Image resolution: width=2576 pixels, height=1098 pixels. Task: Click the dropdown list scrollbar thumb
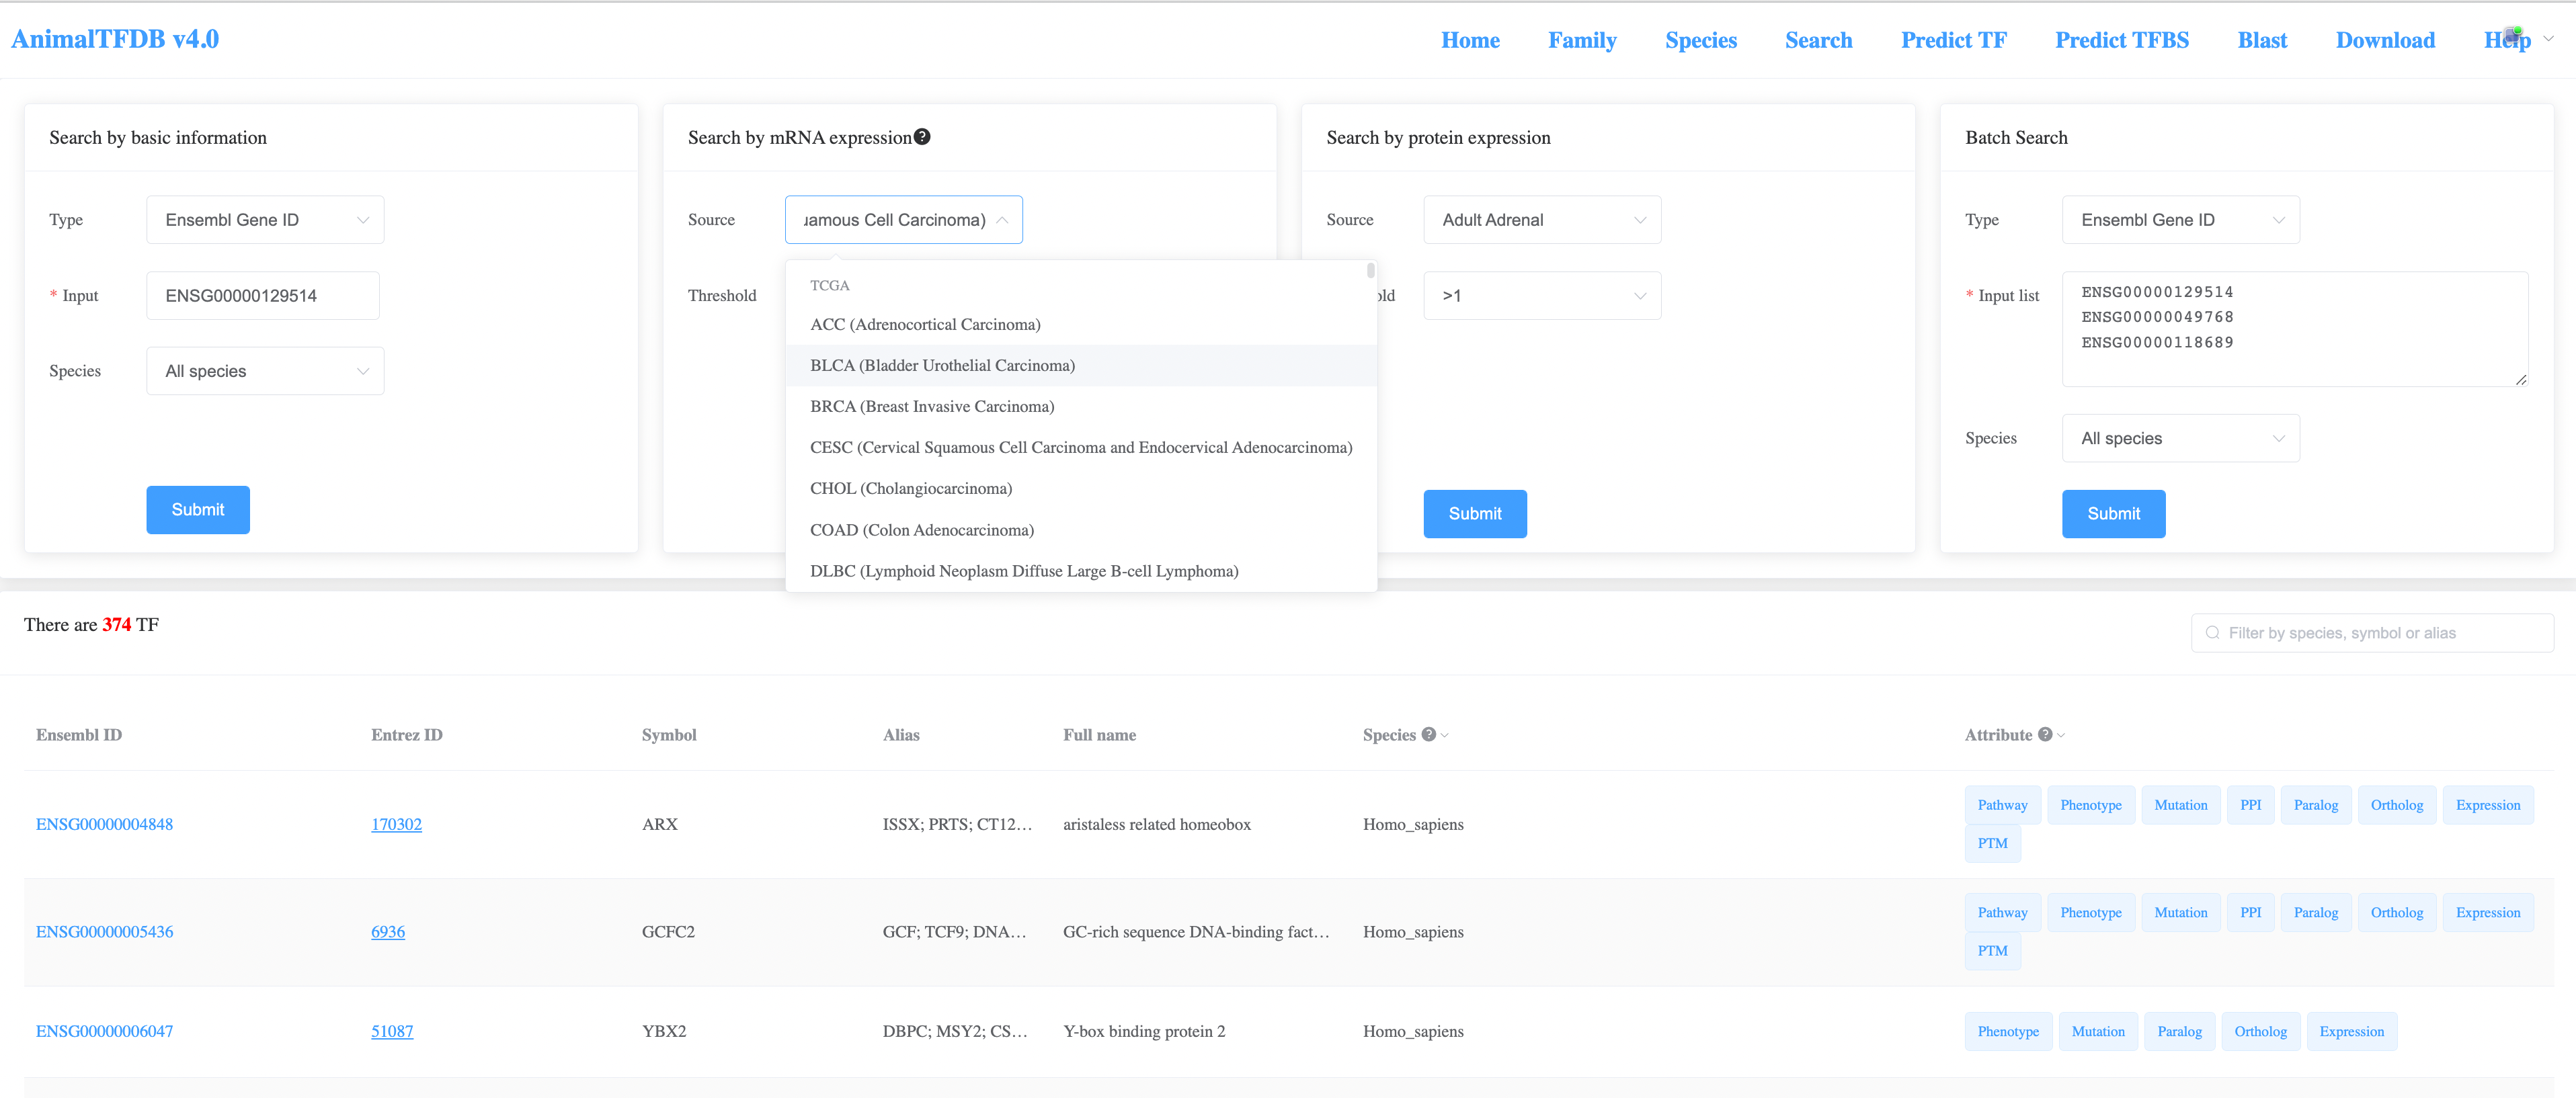point(1370,271)
